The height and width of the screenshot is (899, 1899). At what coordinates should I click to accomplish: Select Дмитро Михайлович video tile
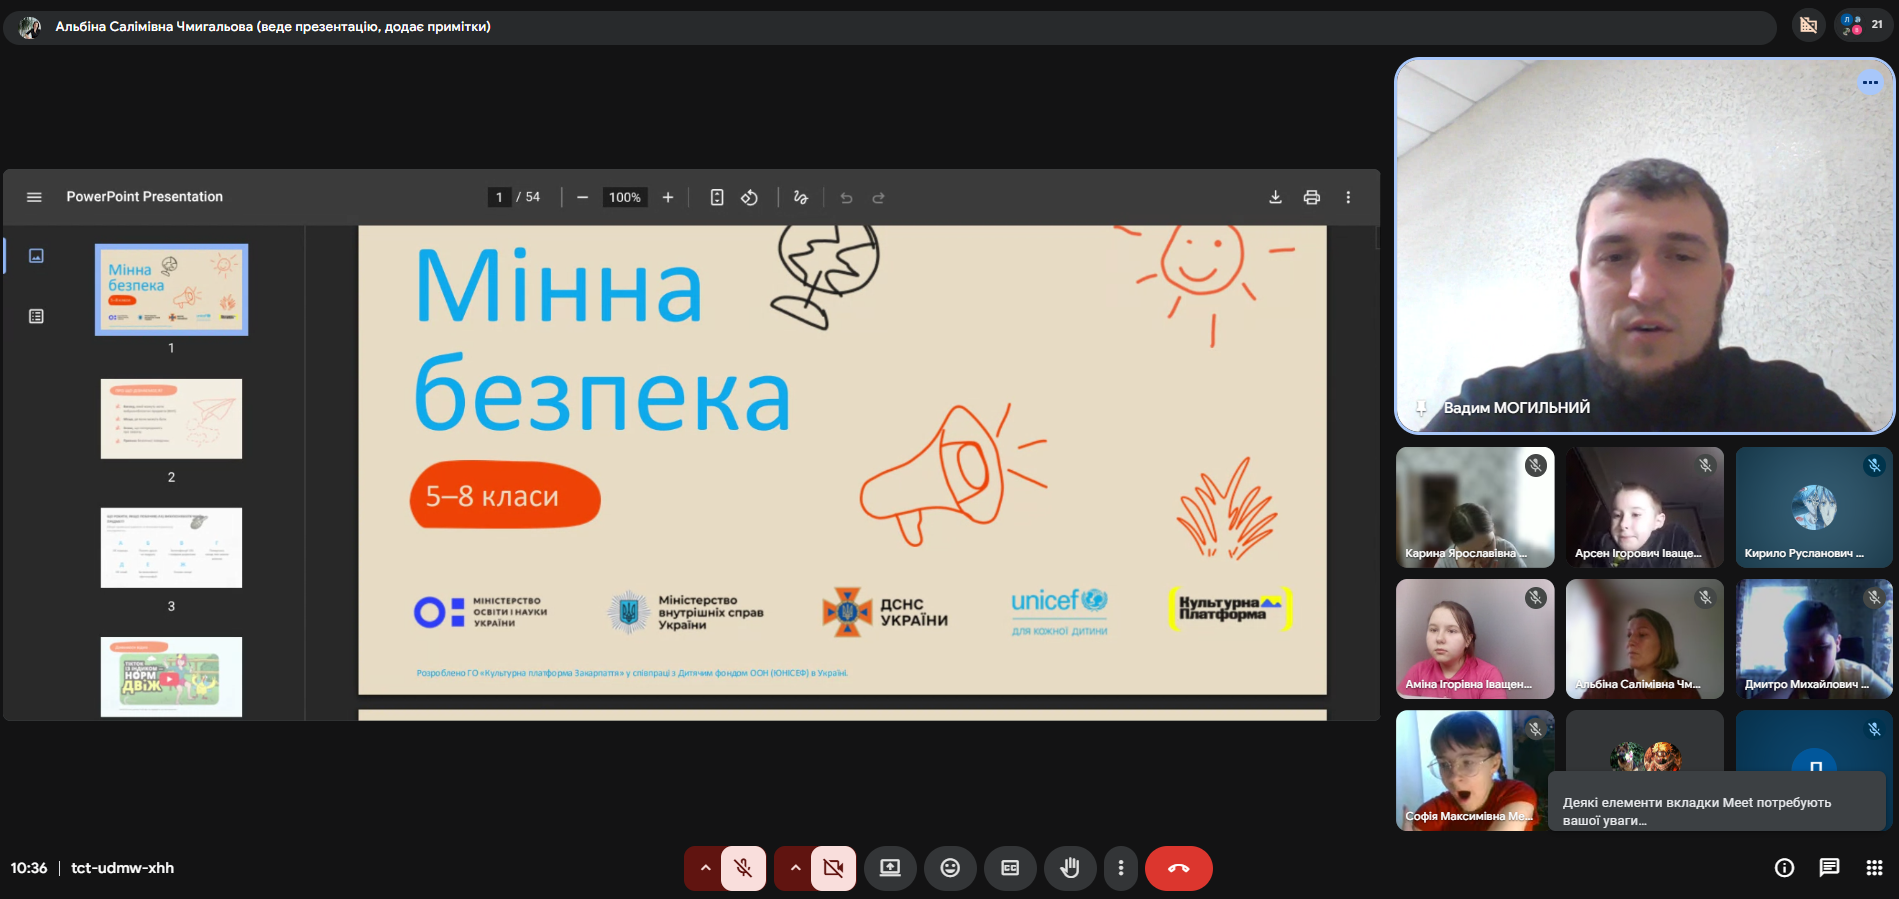tap(1814, 639)
